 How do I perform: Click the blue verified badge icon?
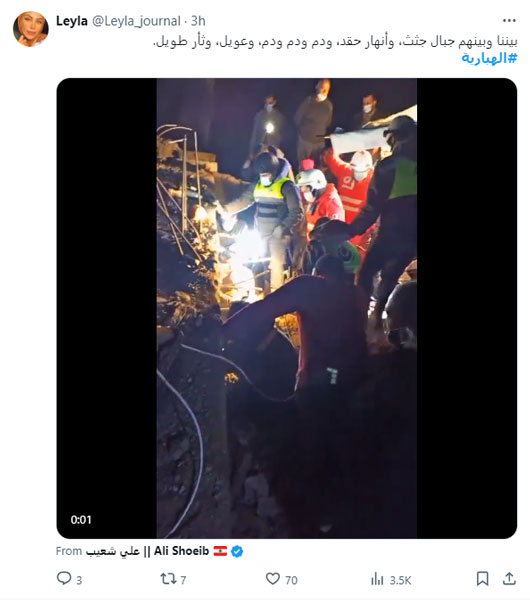pos(237,551)
